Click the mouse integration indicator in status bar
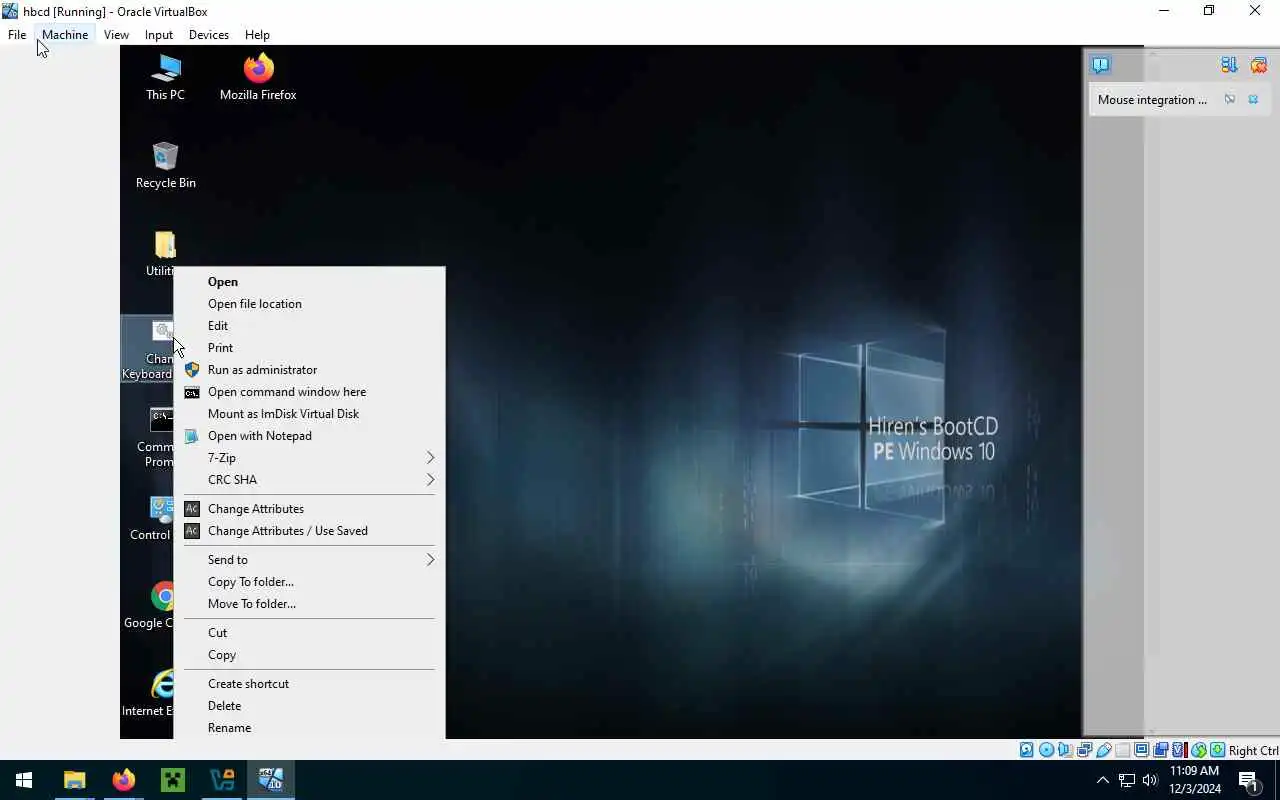The width and height of the screenshot is (1280, 800). 1199,750
